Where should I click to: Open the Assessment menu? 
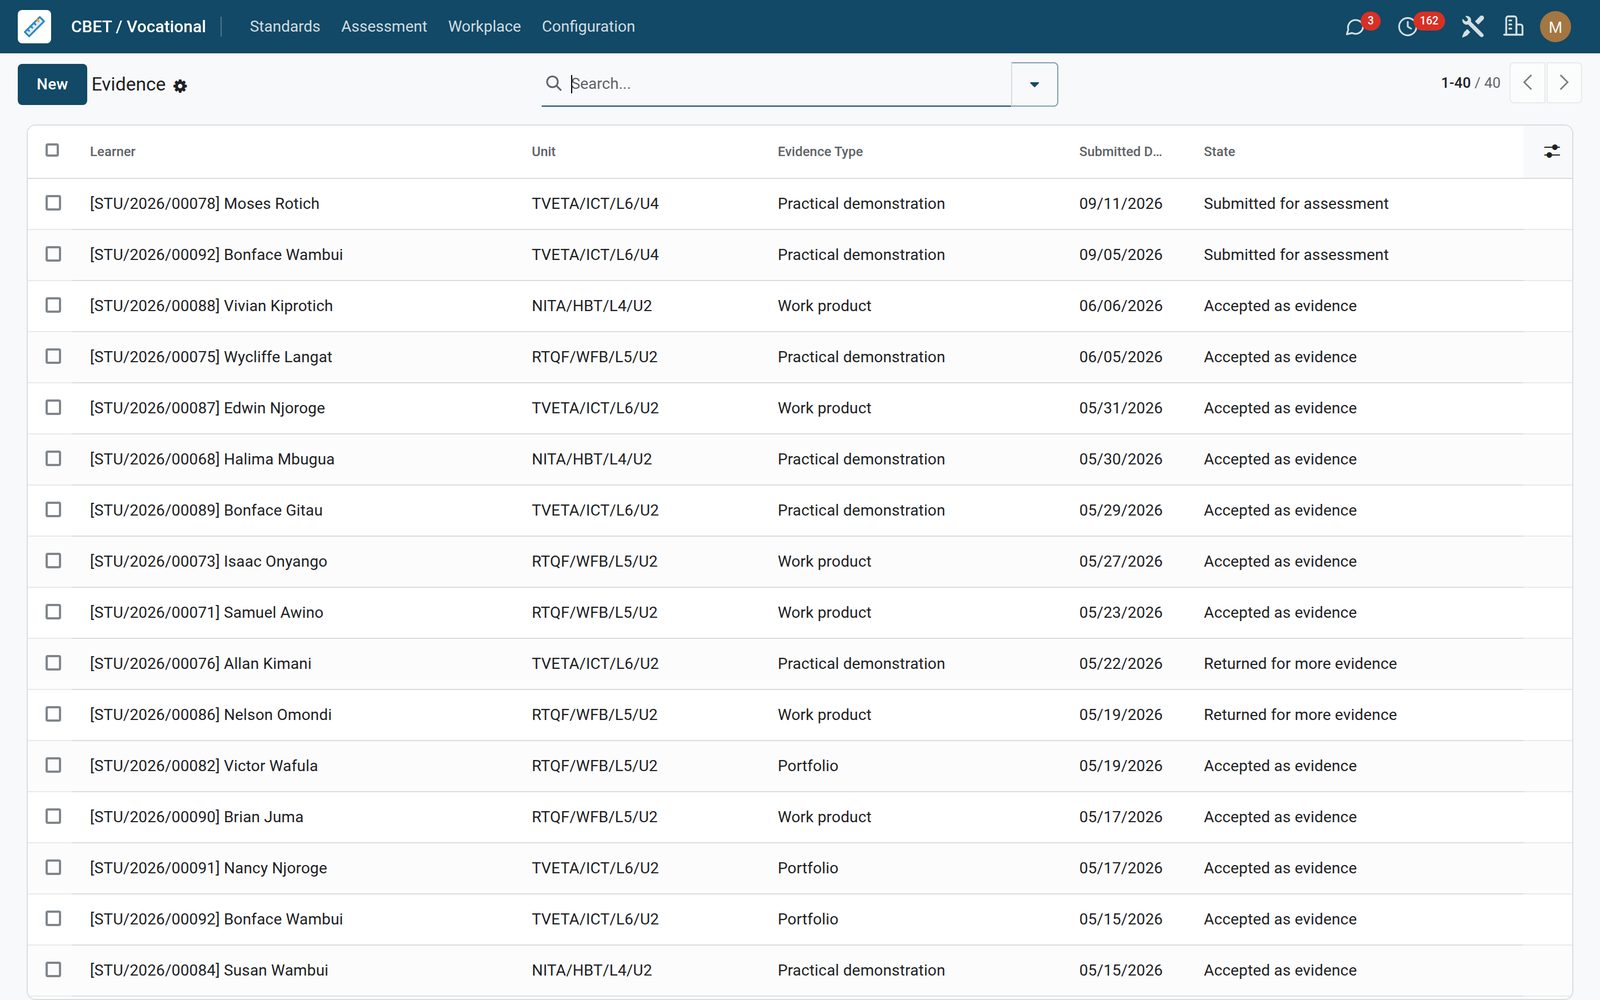(x=384, y=27)
